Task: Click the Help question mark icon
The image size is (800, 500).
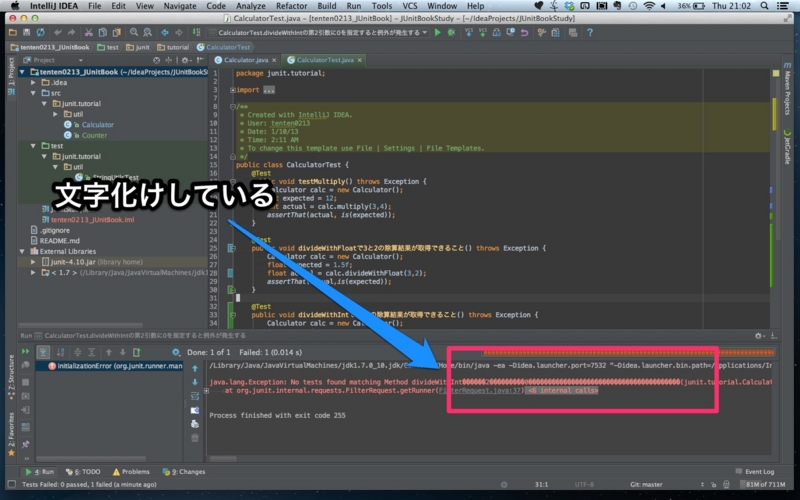Action: click(590, 33)
